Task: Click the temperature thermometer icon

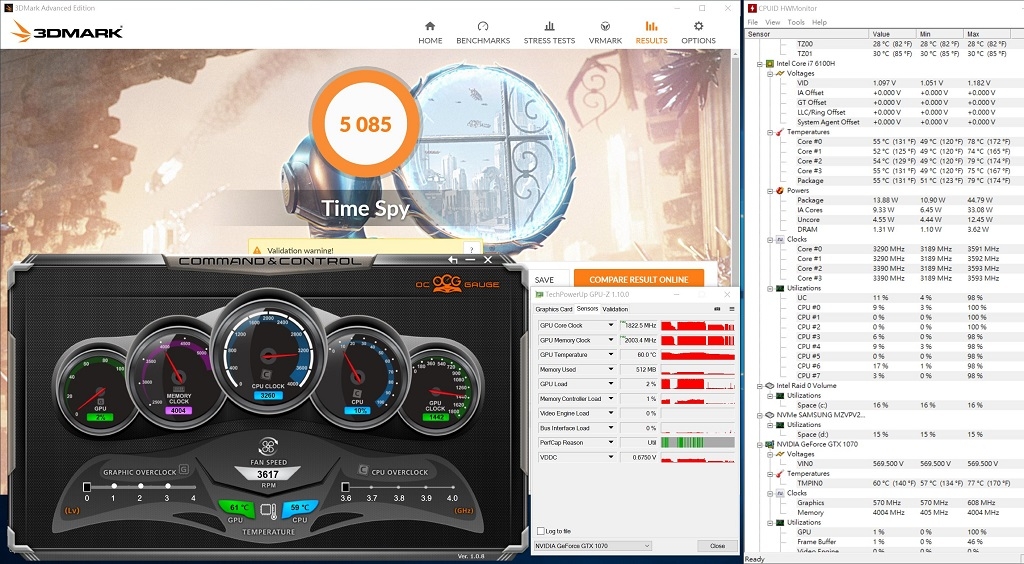Action: coord(268,510)
